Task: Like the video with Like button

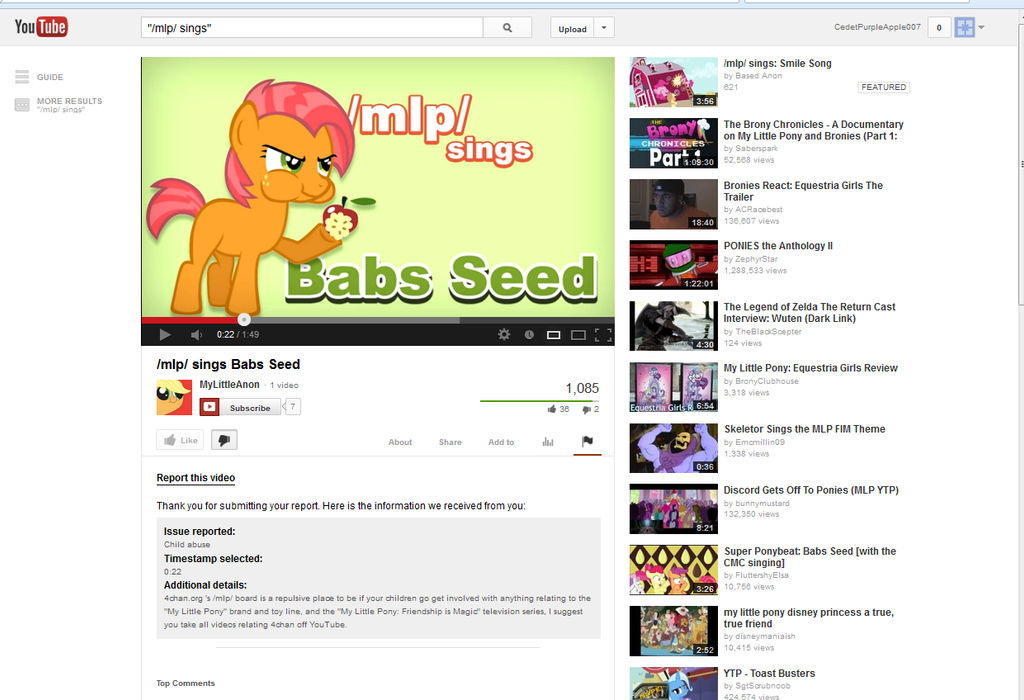Action: point(180,440)
